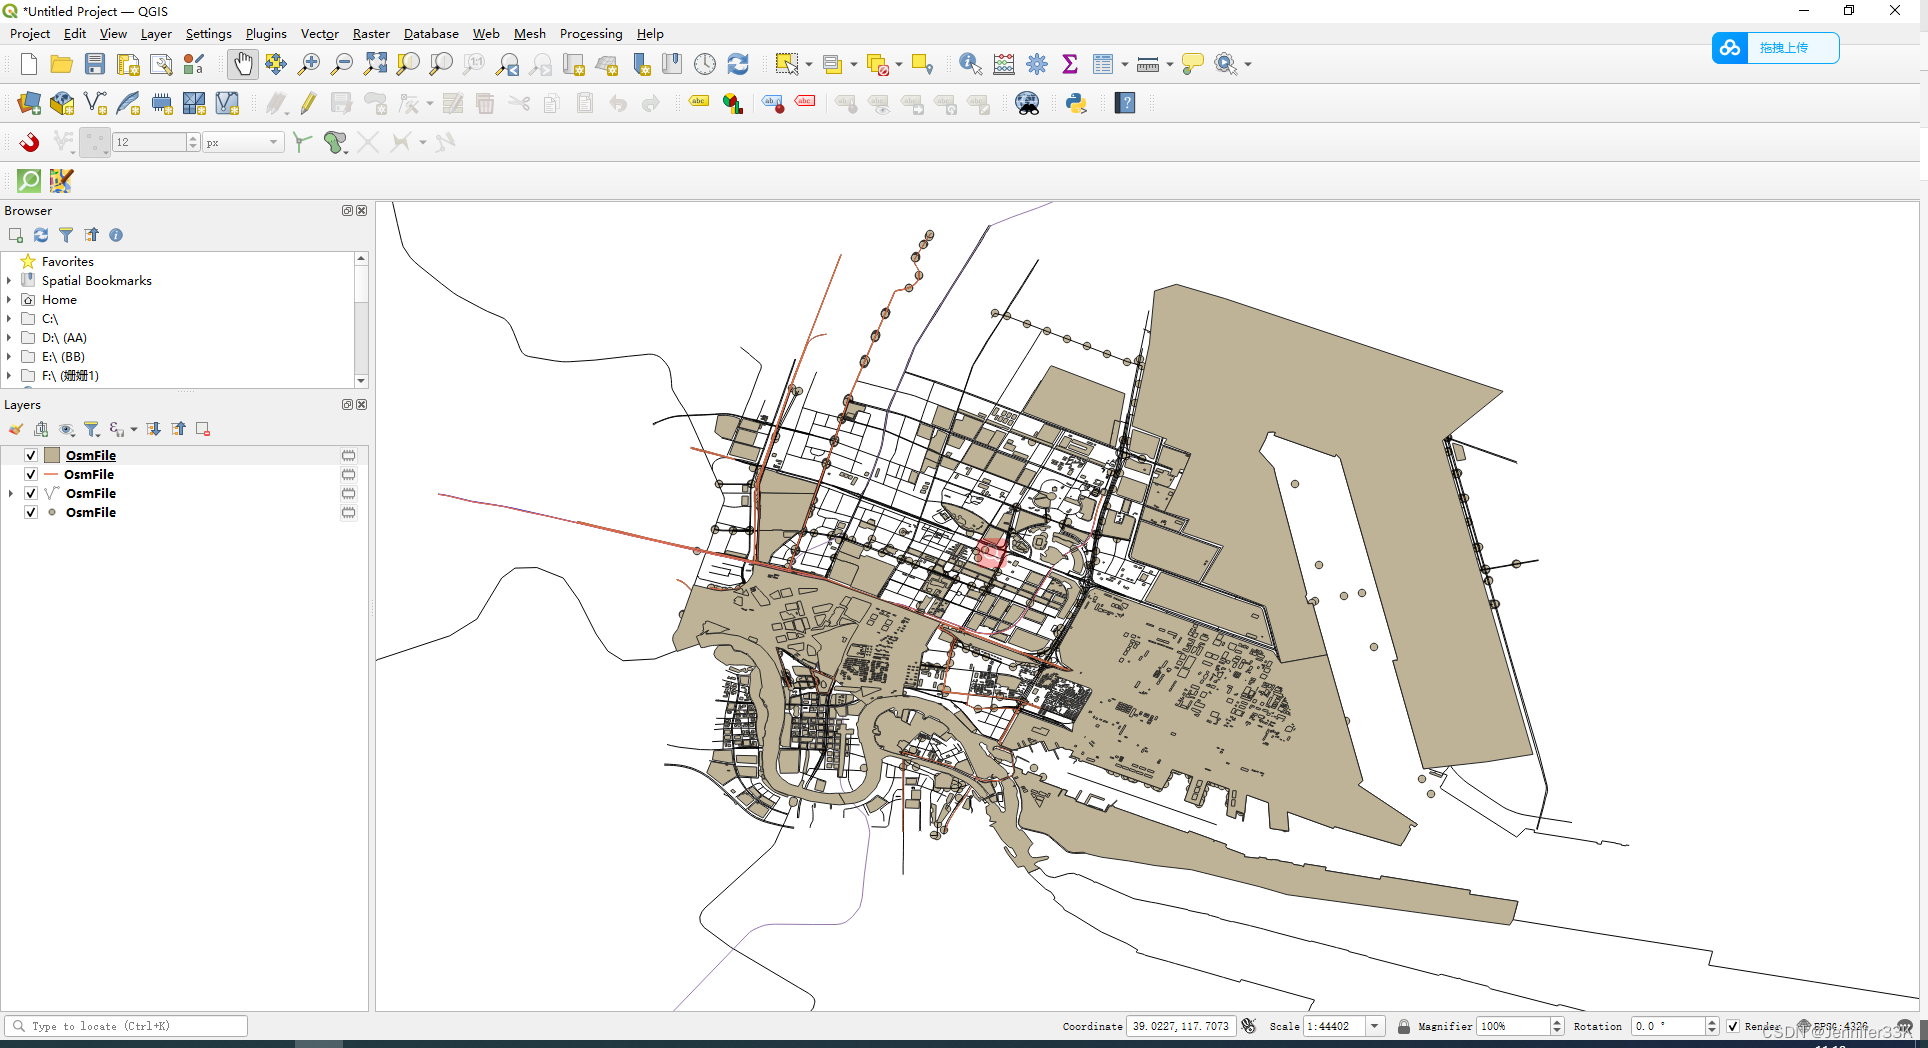
Task: Open the Processing menu
Action: [590, 33]
